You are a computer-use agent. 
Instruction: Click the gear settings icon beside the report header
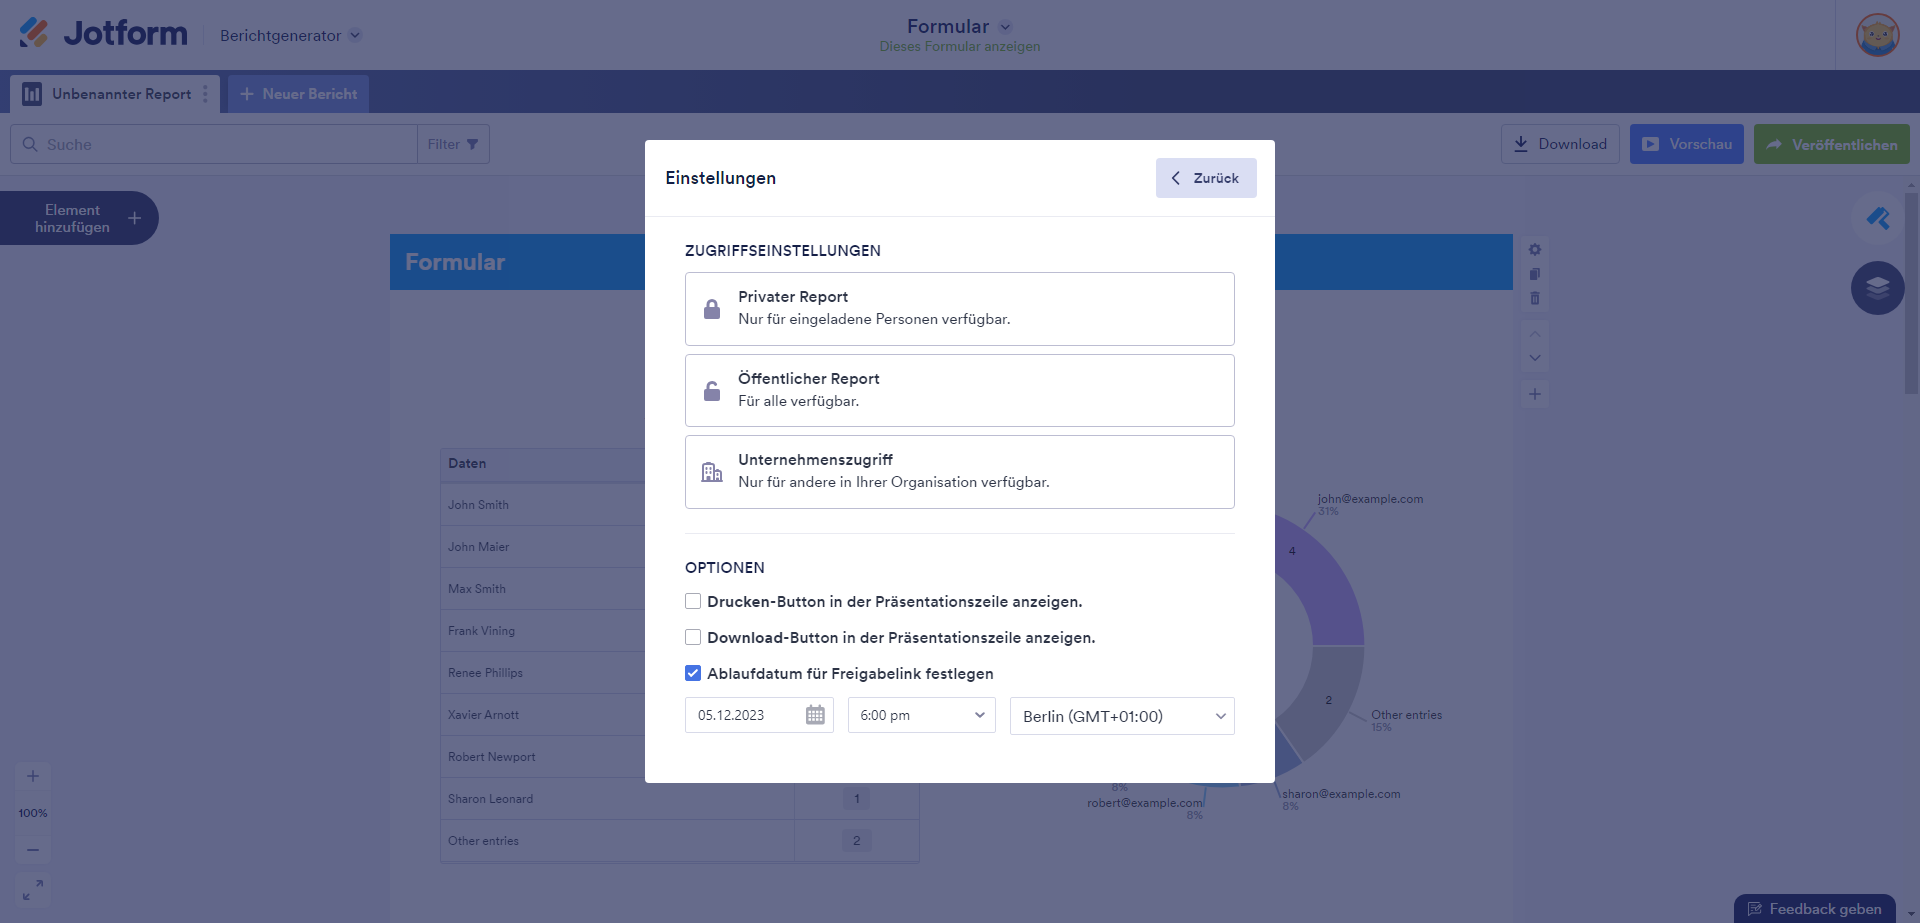click(x=1535, y=249)
